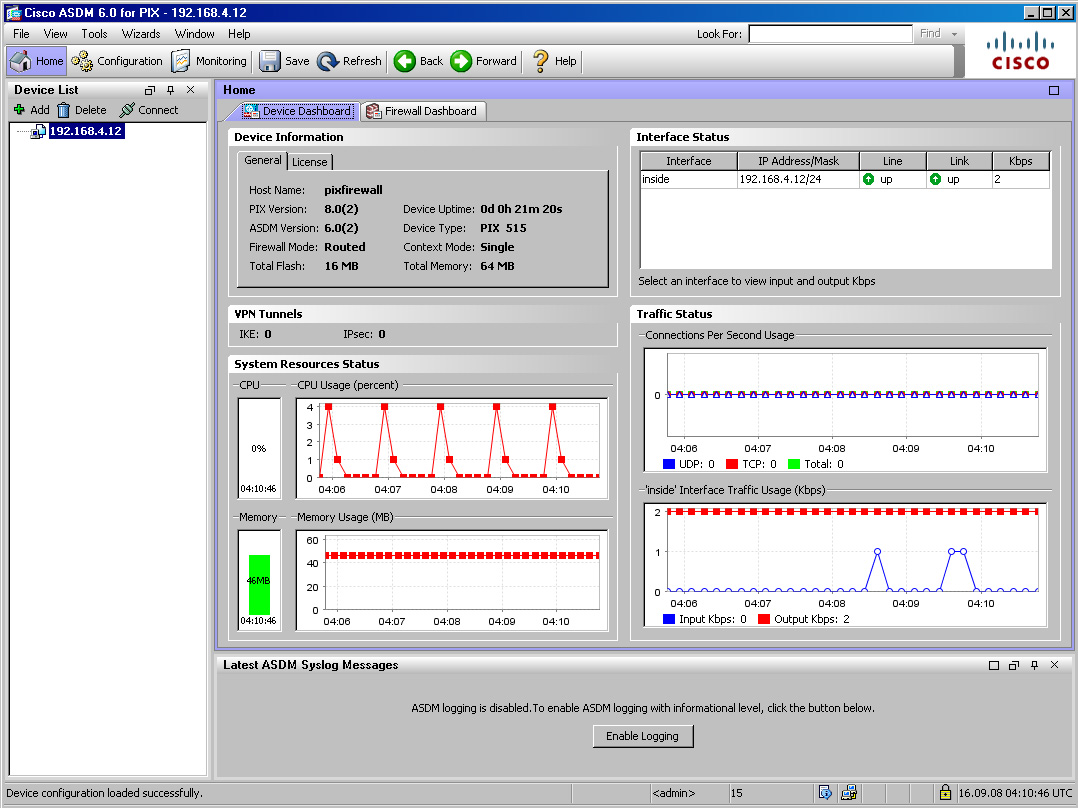
Task: Open the Tools menu
Action: [x=94, y=34]
